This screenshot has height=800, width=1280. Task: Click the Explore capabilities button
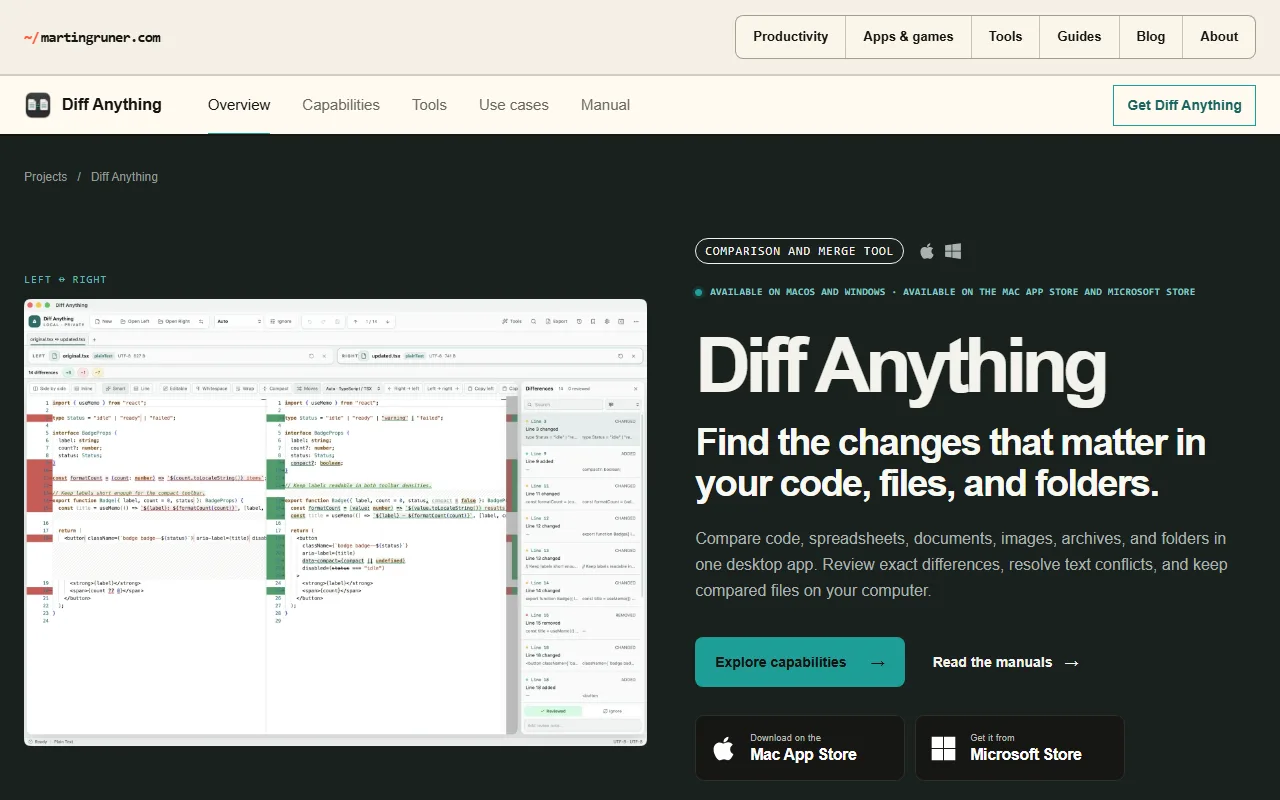(800, 662)
